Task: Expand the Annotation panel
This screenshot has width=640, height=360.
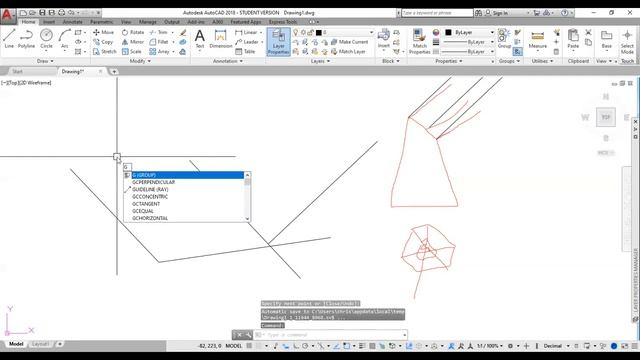Action: pyautogui.click(x=228, y=61)
